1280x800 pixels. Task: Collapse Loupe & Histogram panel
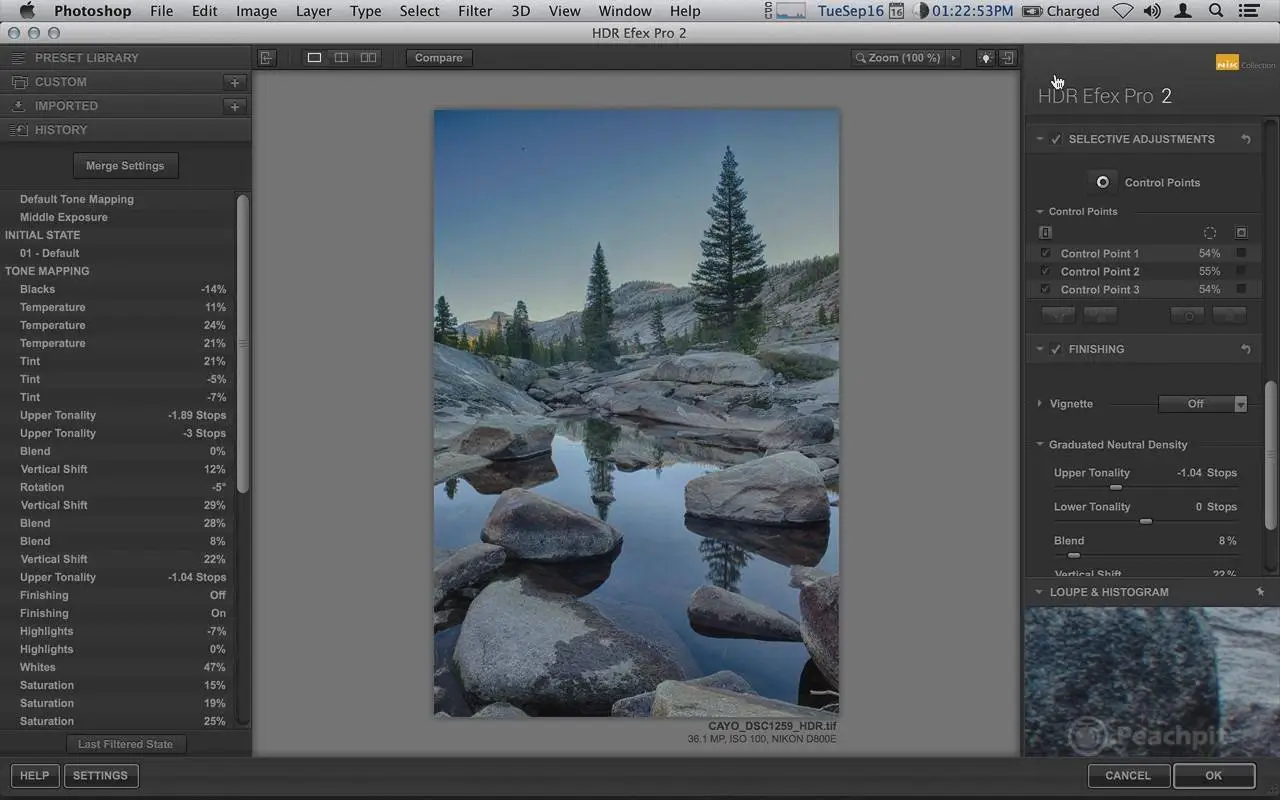point(1039,592)
